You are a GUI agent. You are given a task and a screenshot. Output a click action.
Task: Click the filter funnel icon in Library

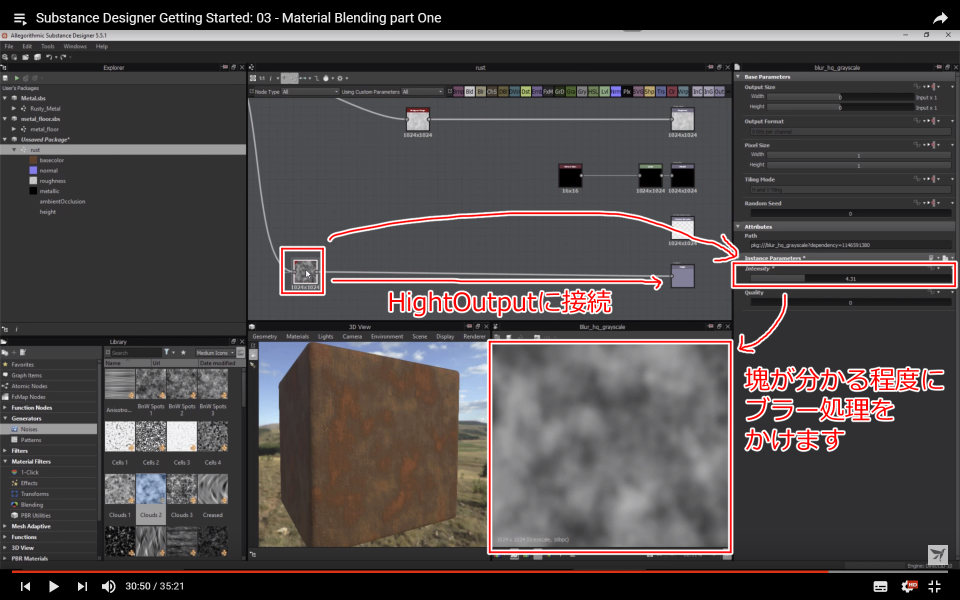click(167, 353)
